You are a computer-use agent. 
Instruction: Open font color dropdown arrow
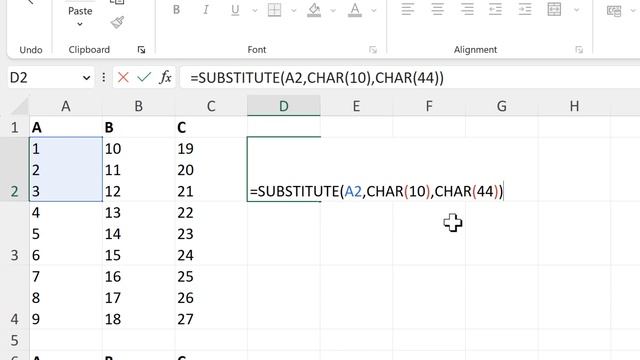coord(373,10)
